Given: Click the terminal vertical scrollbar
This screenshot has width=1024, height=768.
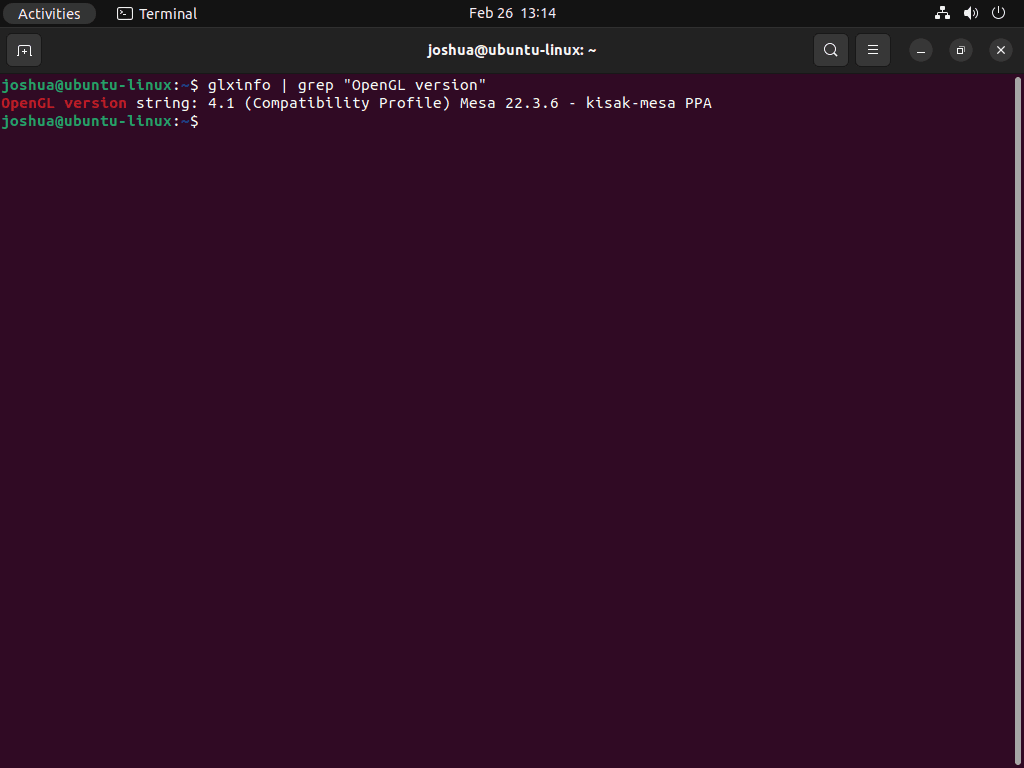Looking at the screenshot, I should pos(1017,421).
